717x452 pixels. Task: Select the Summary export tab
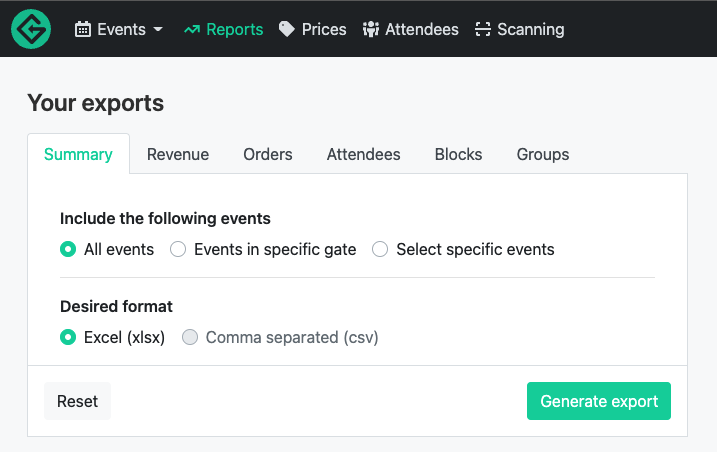coord(78,154)
